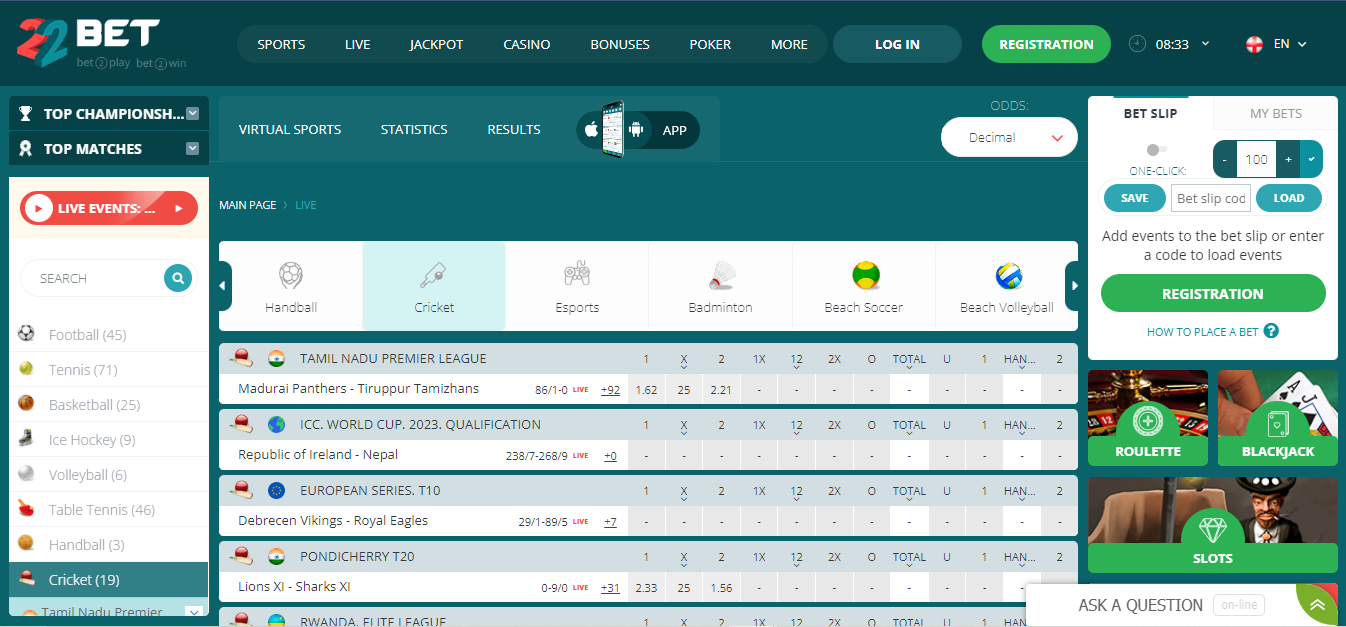The width and height of the screenshot is (1346, 627).
Task: Open the Slots casino tile
Action: (1213, 524)
